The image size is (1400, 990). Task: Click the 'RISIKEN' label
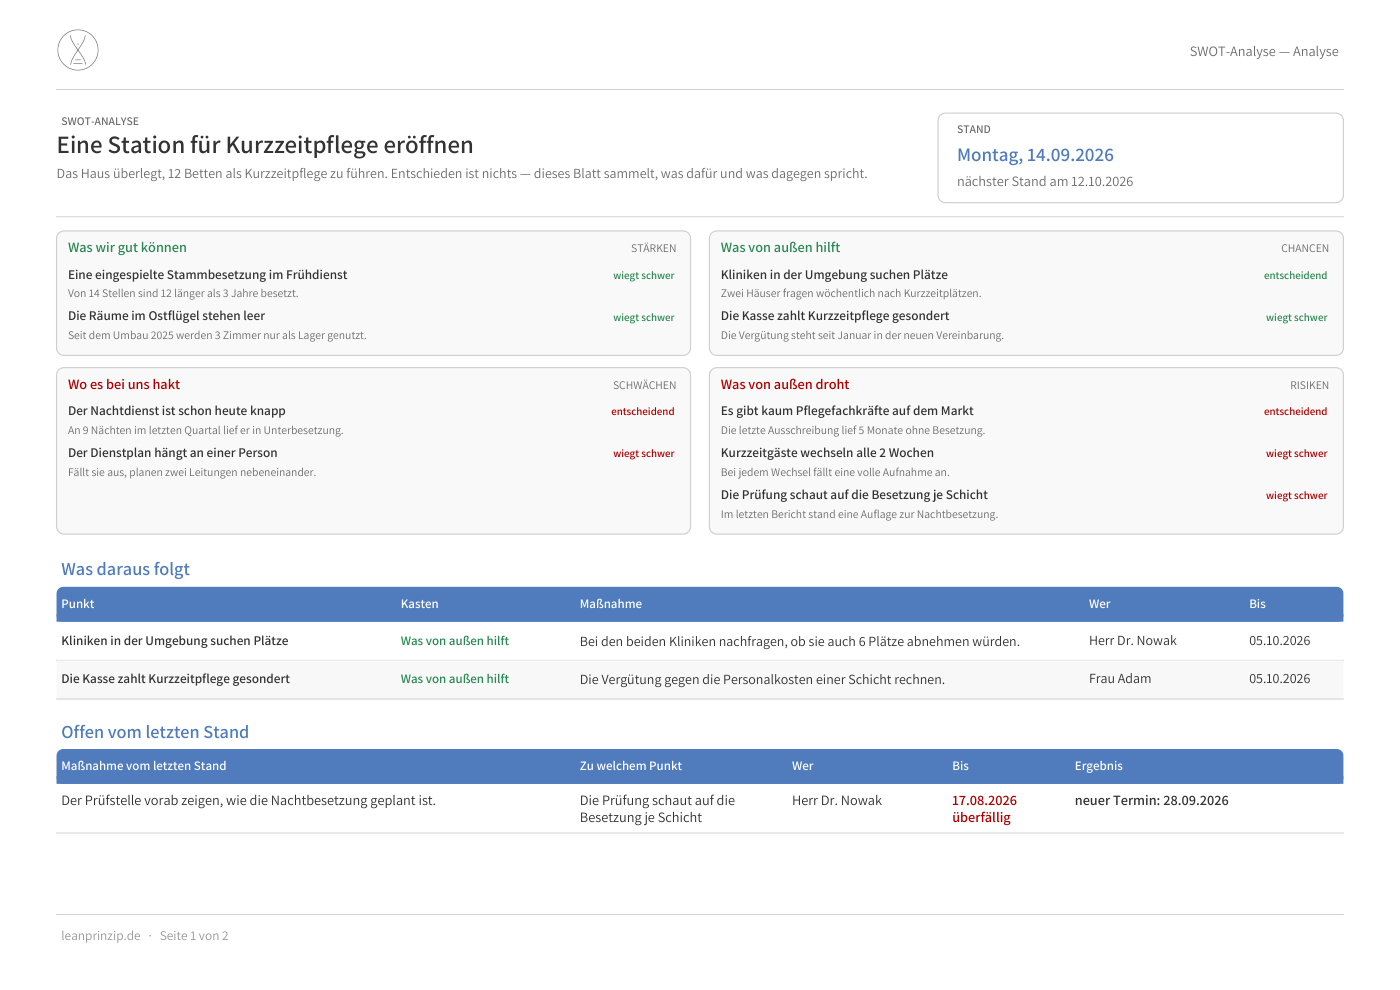coord(1309,385)
